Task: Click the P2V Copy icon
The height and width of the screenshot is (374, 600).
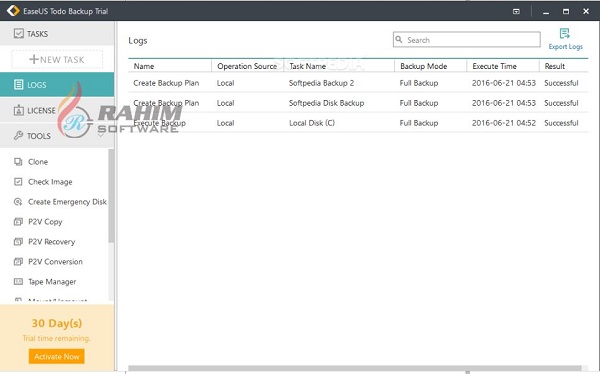Action: pyautogui.click(x=18, y=222)
